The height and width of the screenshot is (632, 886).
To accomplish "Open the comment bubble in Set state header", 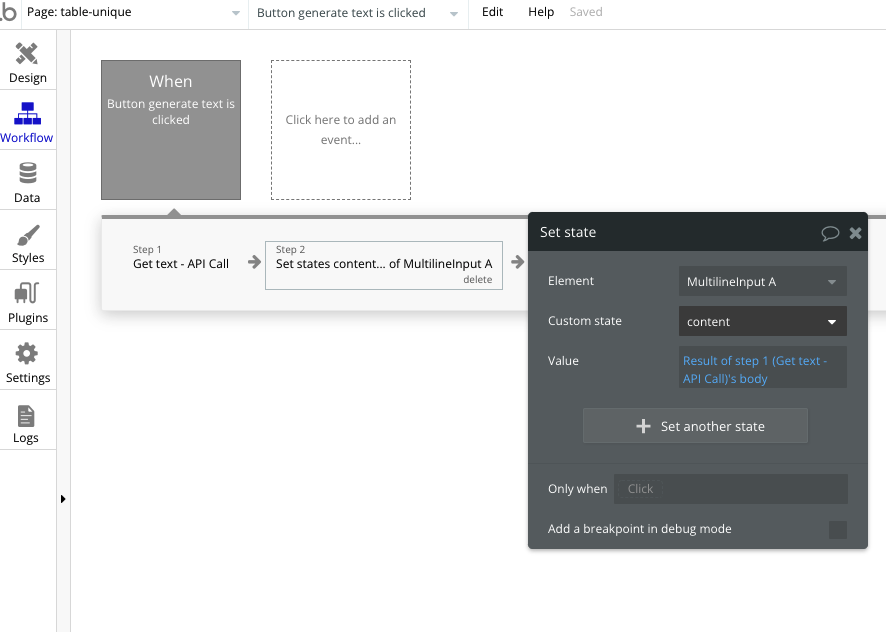I will tap(830, 232).
